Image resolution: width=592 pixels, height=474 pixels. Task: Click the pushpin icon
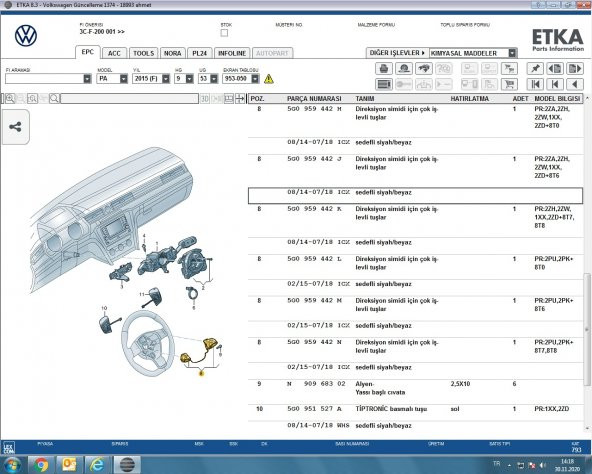pyautogui.click(x=535, y=69)
